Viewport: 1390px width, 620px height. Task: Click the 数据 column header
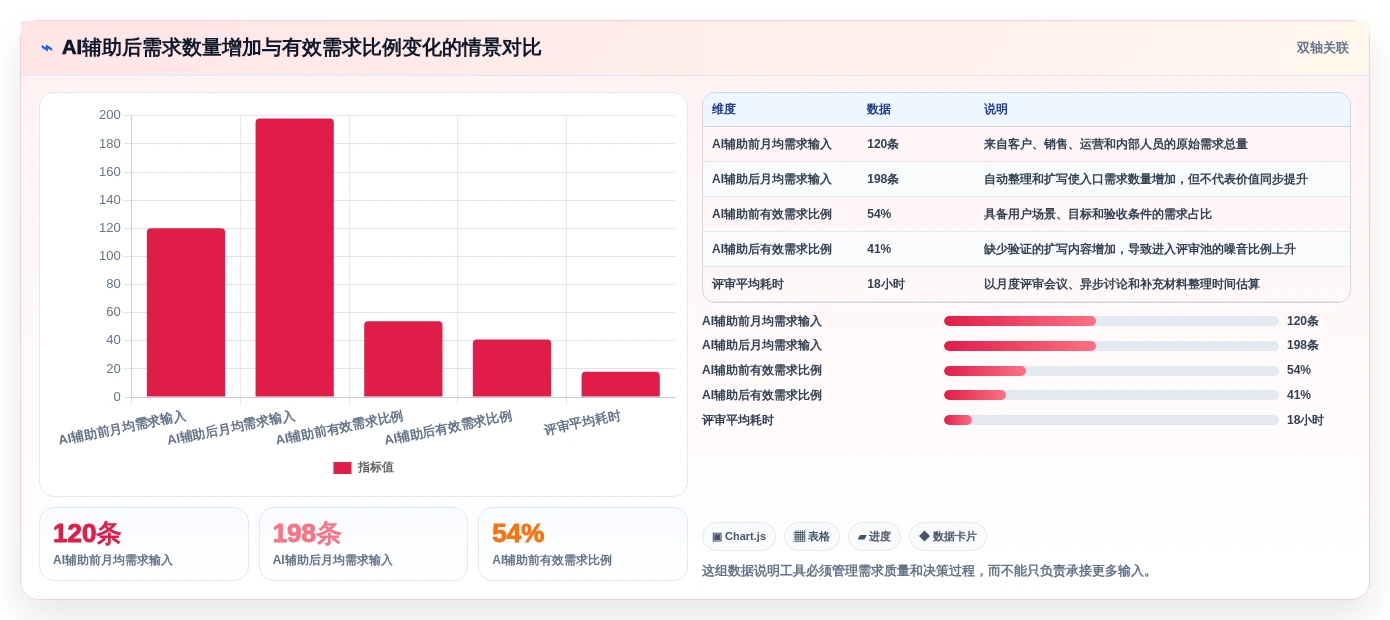click(x=878, y=110)
